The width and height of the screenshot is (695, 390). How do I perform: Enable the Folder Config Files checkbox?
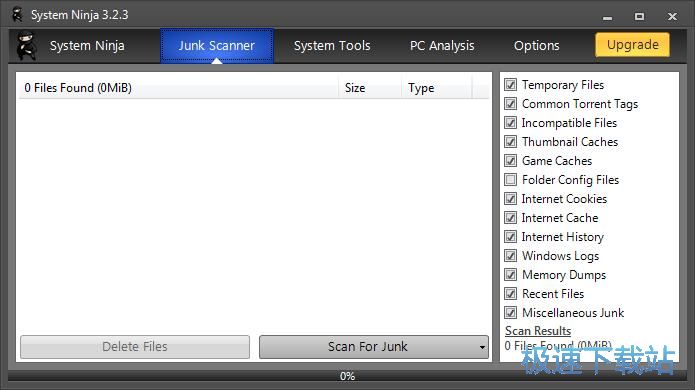(x=510, y=179)
